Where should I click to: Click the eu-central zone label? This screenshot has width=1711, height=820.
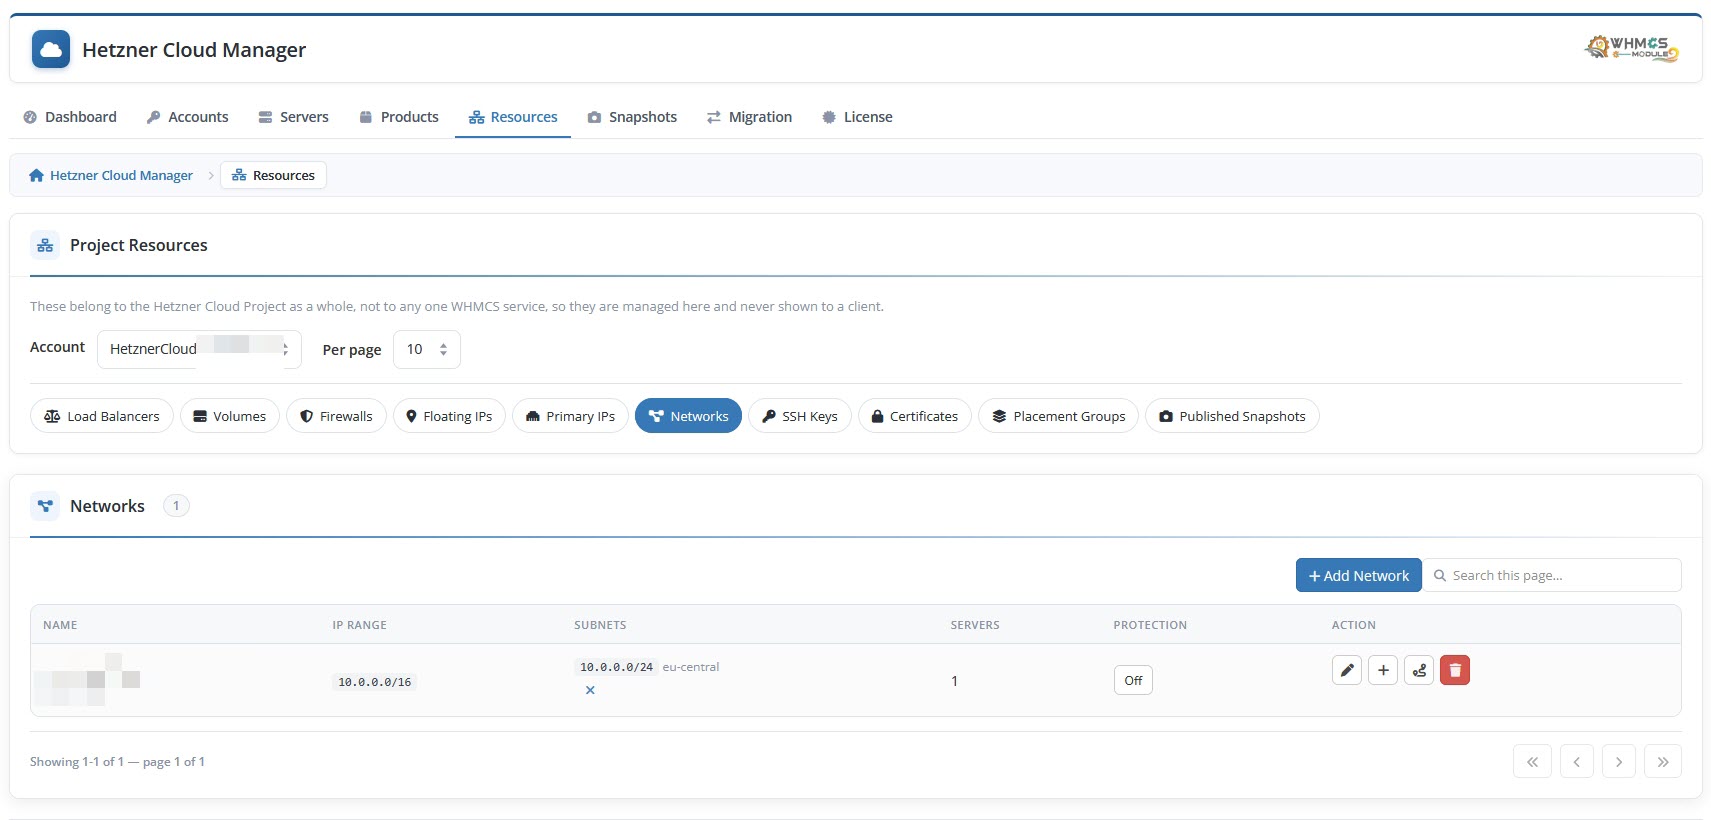[x=691, y=667]
